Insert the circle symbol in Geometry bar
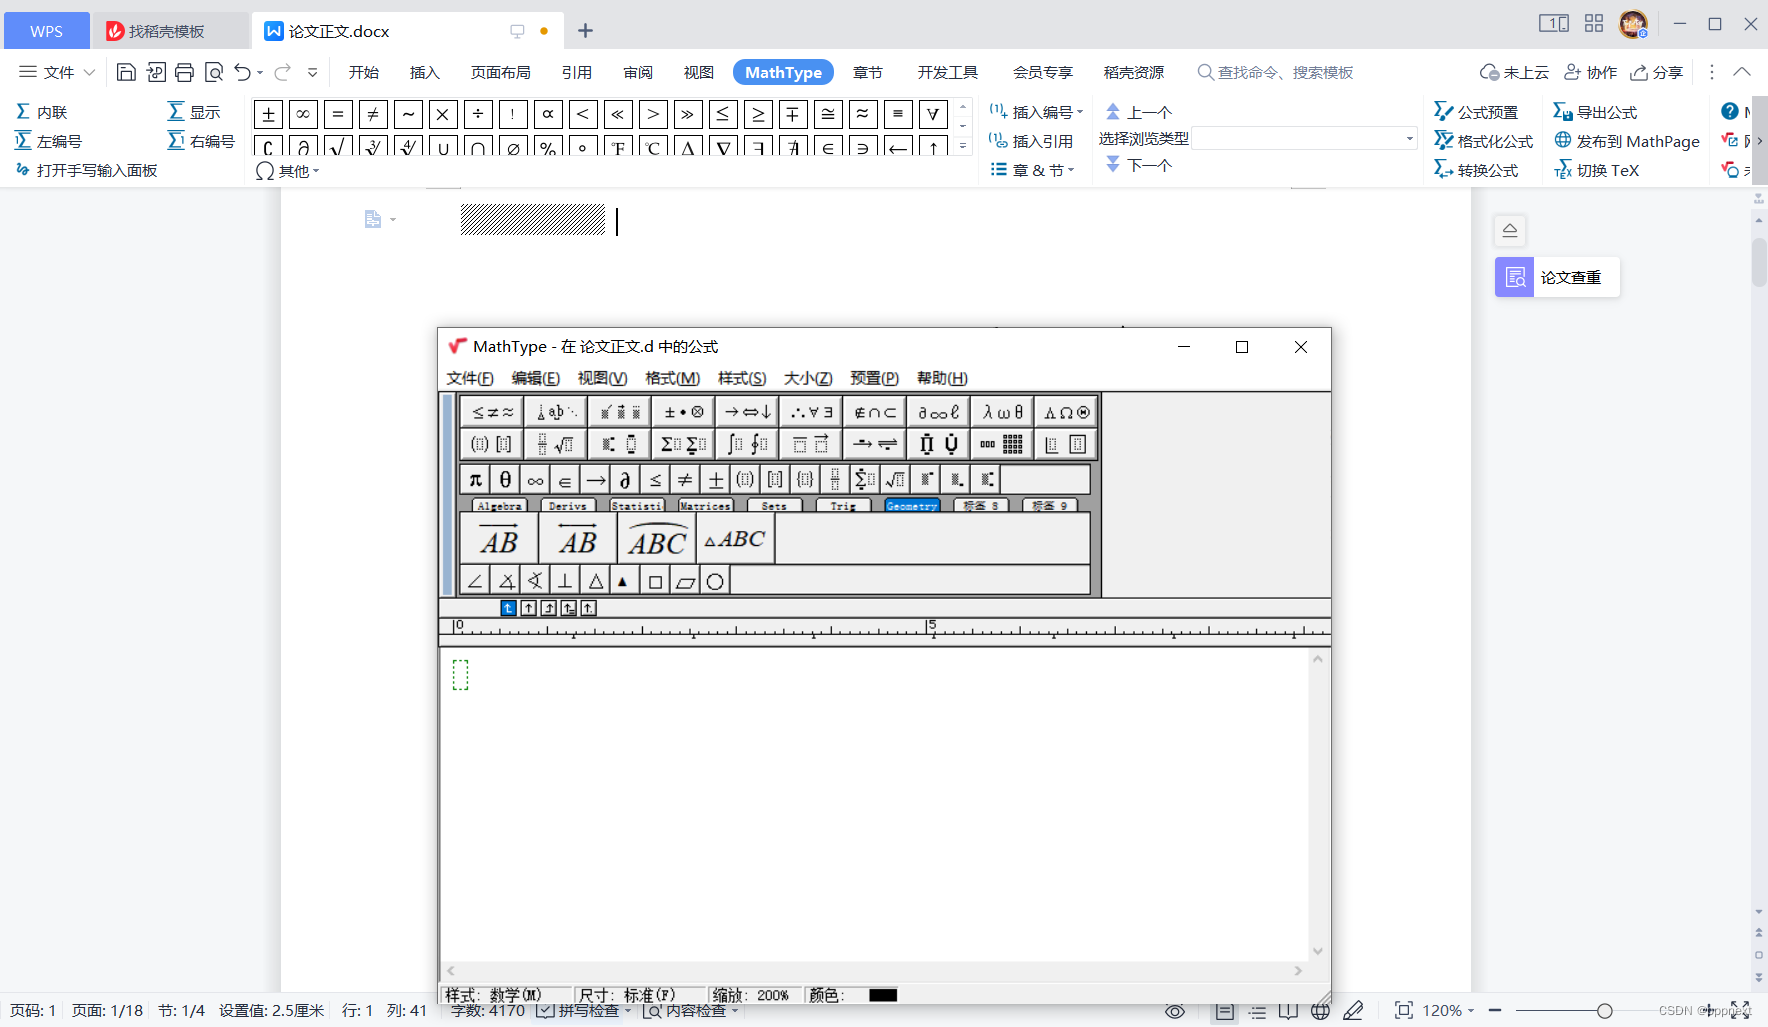This screenshot has height=1027, width=1768. click(715, 581)
